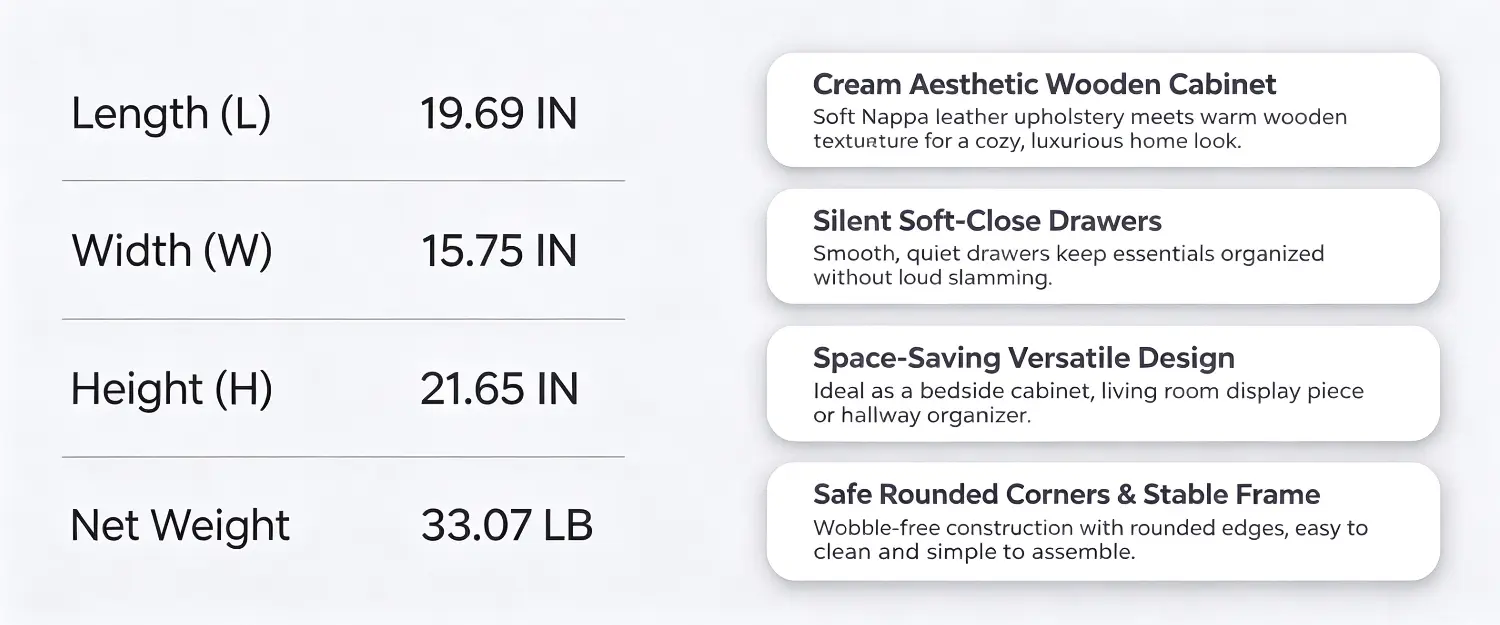Viewport: 1500px width, 625px height.
Task: Click the Height (H) label
Action: click(171, 389)
